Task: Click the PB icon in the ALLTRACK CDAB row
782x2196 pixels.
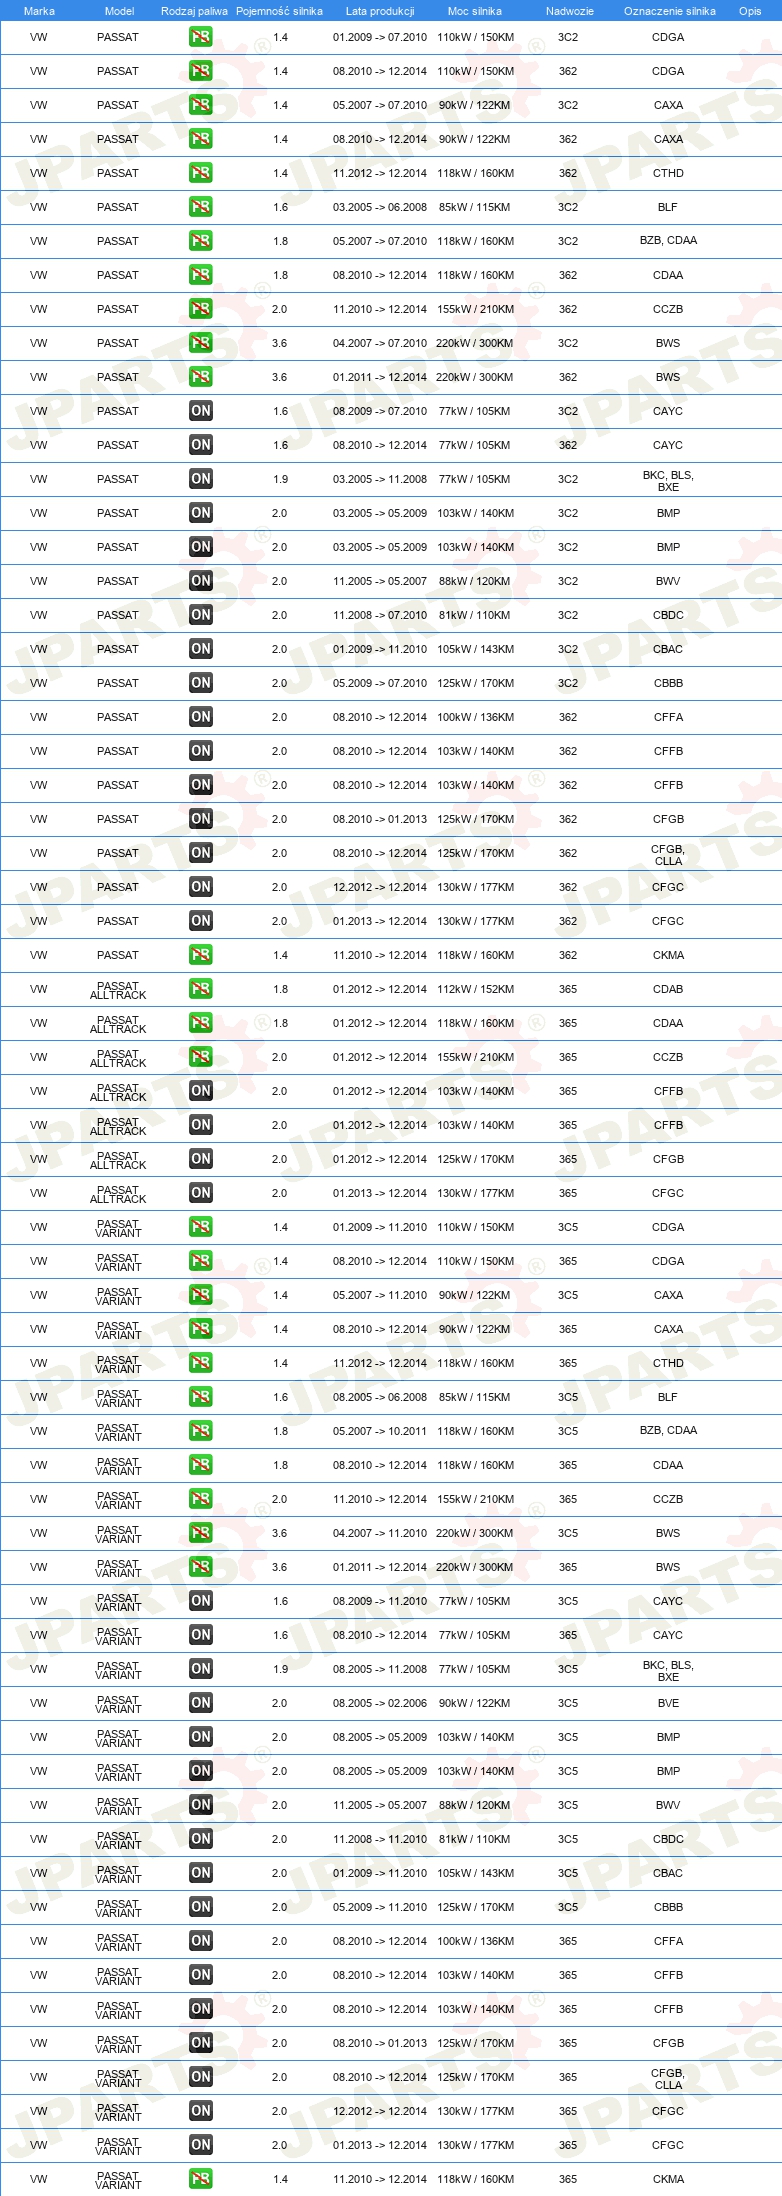Action: click(x=201, y=989)
